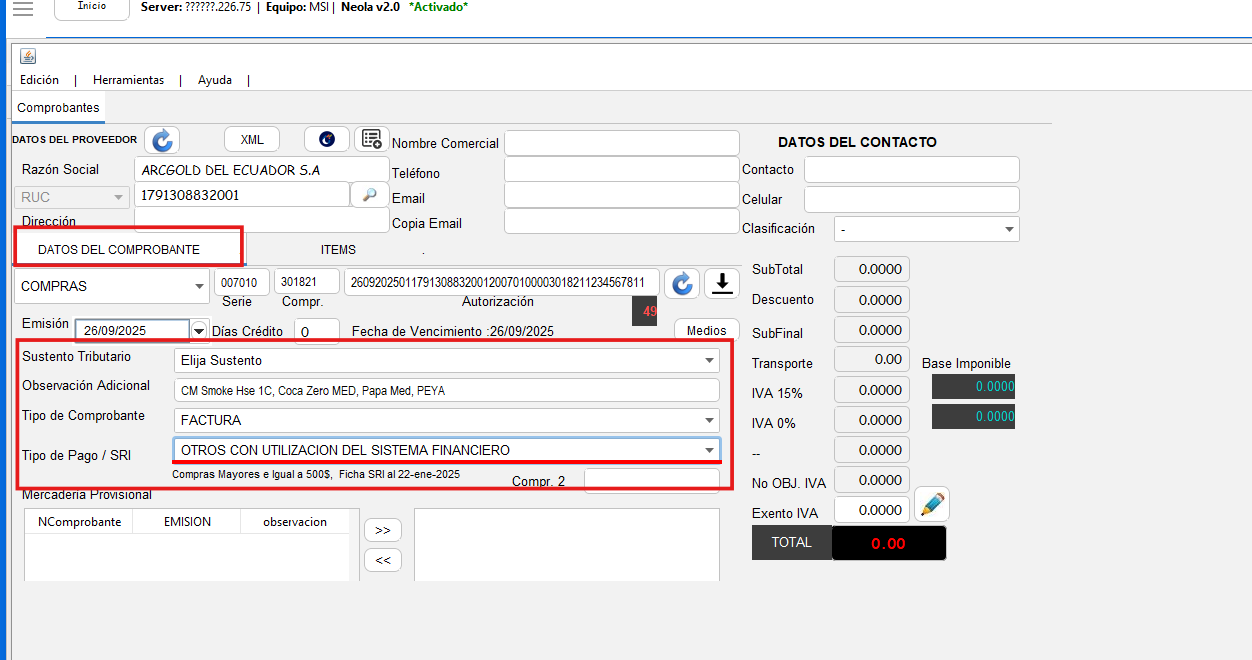Click the XML button
Viewport: 1252px width, 660px height.
(x=252, y=140)
